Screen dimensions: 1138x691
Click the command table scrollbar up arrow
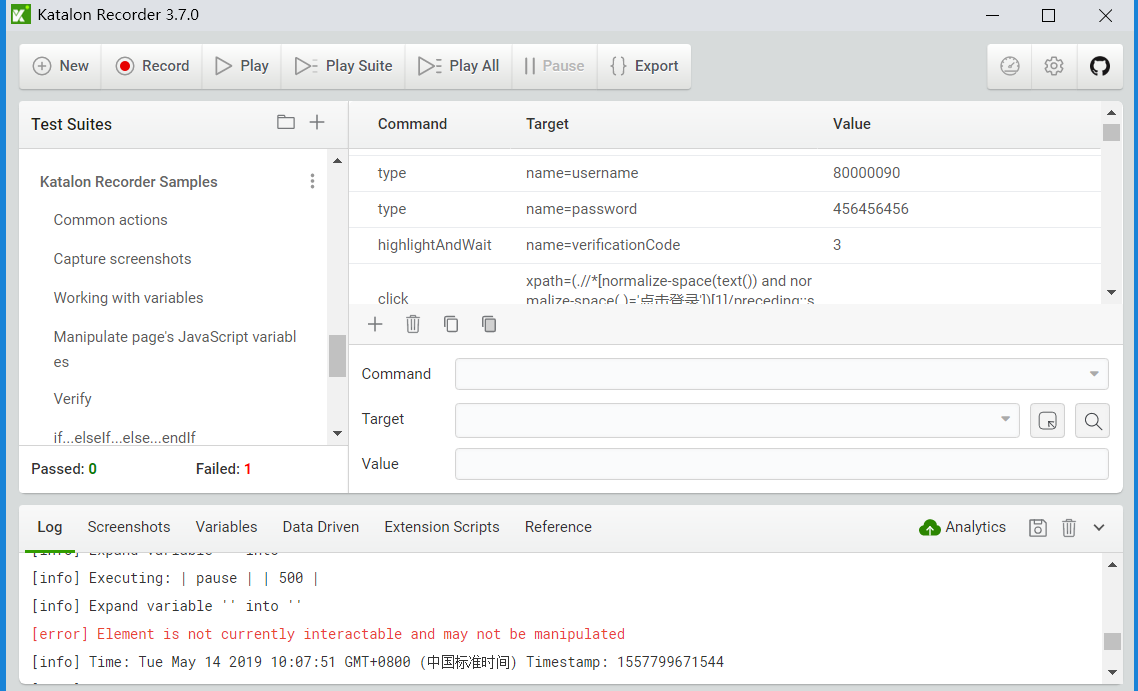click(1111, 113)
